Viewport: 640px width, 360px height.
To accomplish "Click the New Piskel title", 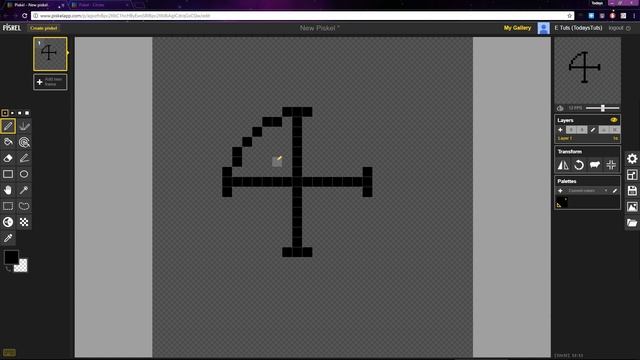I will click(x=320, y=28).
